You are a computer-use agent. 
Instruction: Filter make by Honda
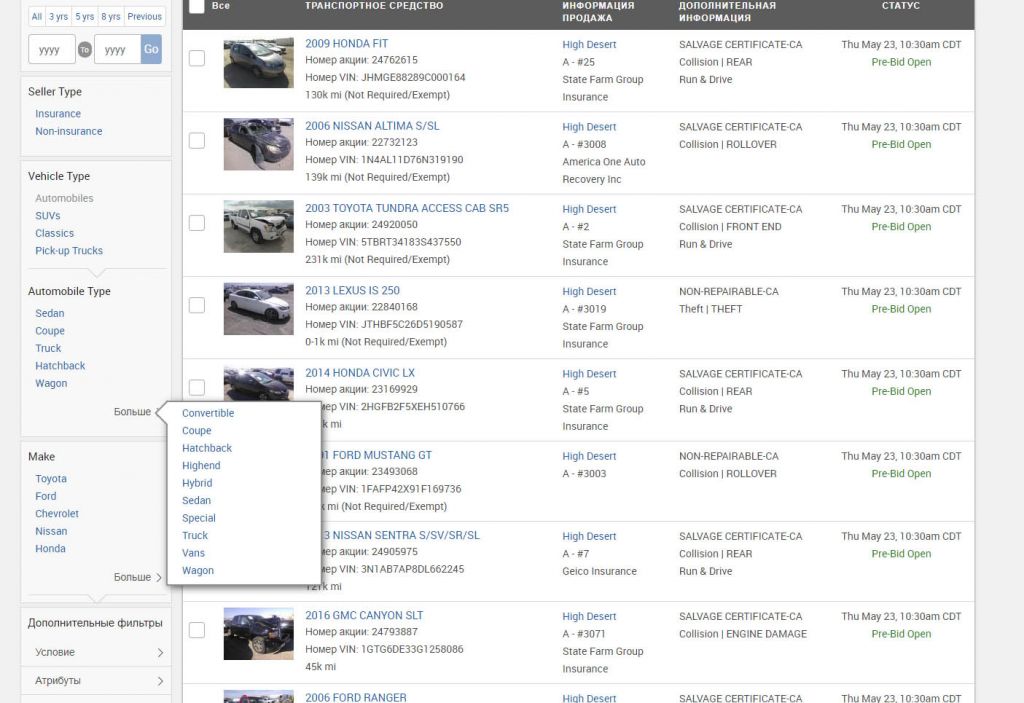pyautogui.click(x=50, y=549)
